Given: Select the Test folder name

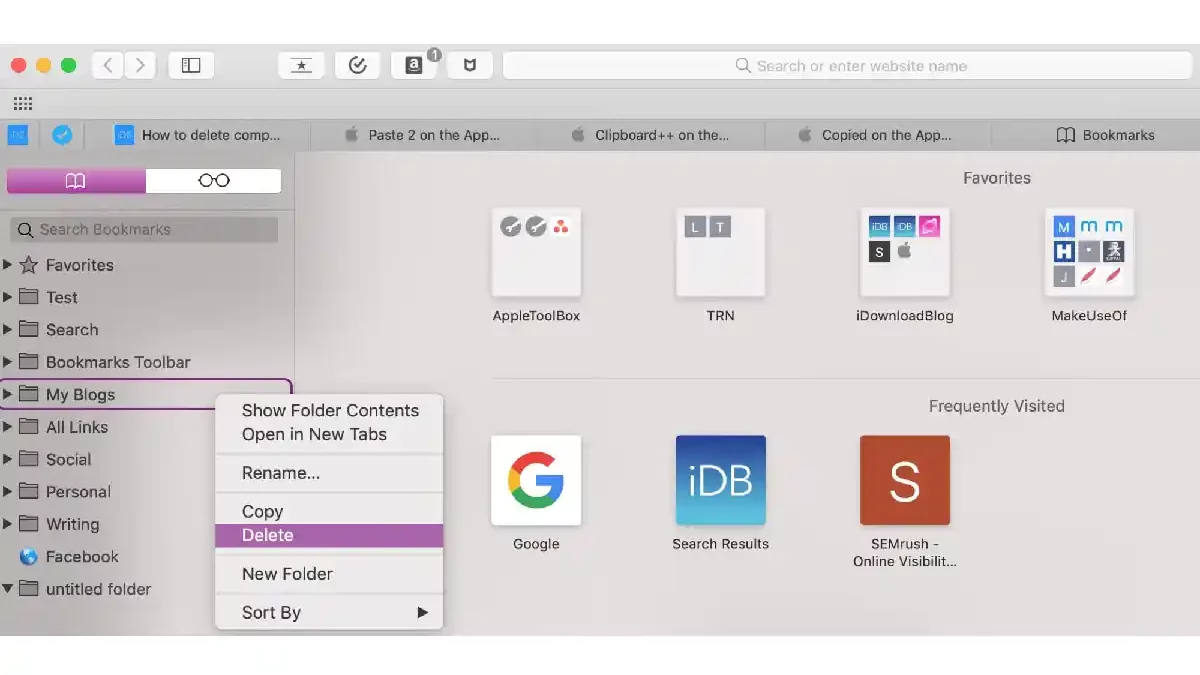Looking at the screenshot, I should coord(62,297).
